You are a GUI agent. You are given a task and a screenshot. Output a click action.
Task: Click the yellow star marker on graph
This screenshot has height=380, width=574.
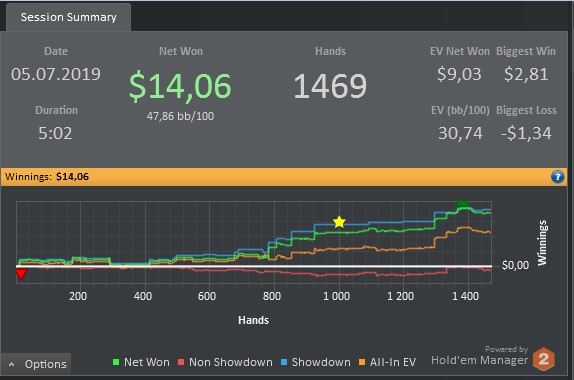tap(339, 221)
